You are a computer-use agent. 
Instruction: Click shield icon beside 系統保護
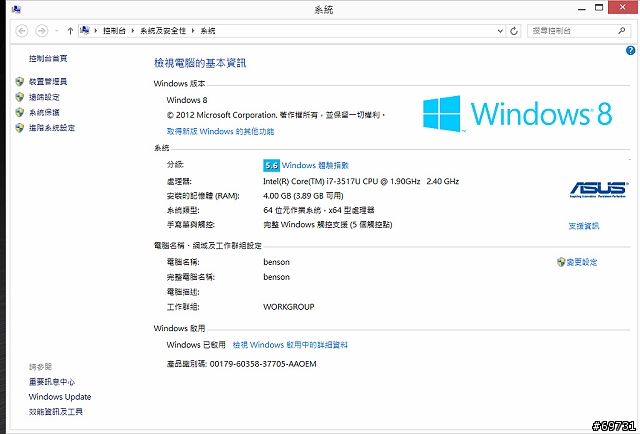coord(20,112)
